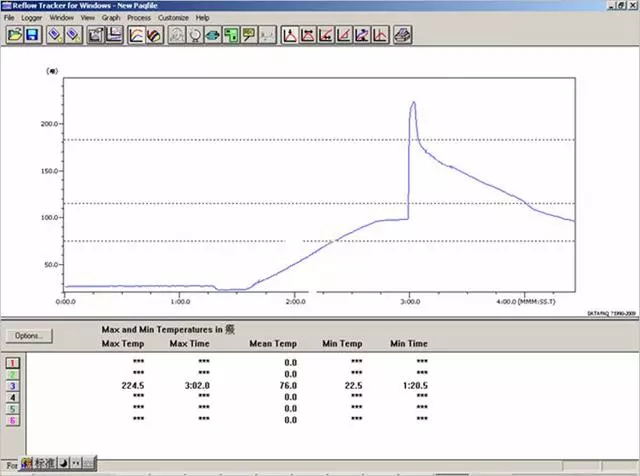This screenshot has width=640, height=476.
Task: Click the circular reset toolbar icon
Action: tap(195, 35)
